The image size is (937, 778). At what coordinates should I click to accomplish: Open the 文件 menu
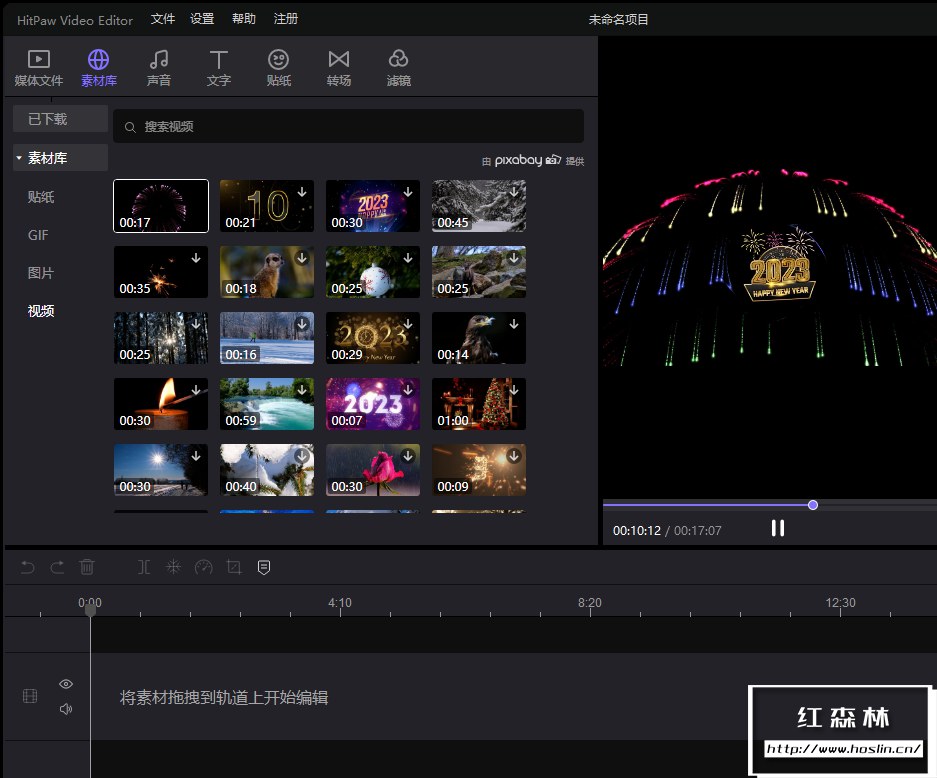tap(163, 19)
